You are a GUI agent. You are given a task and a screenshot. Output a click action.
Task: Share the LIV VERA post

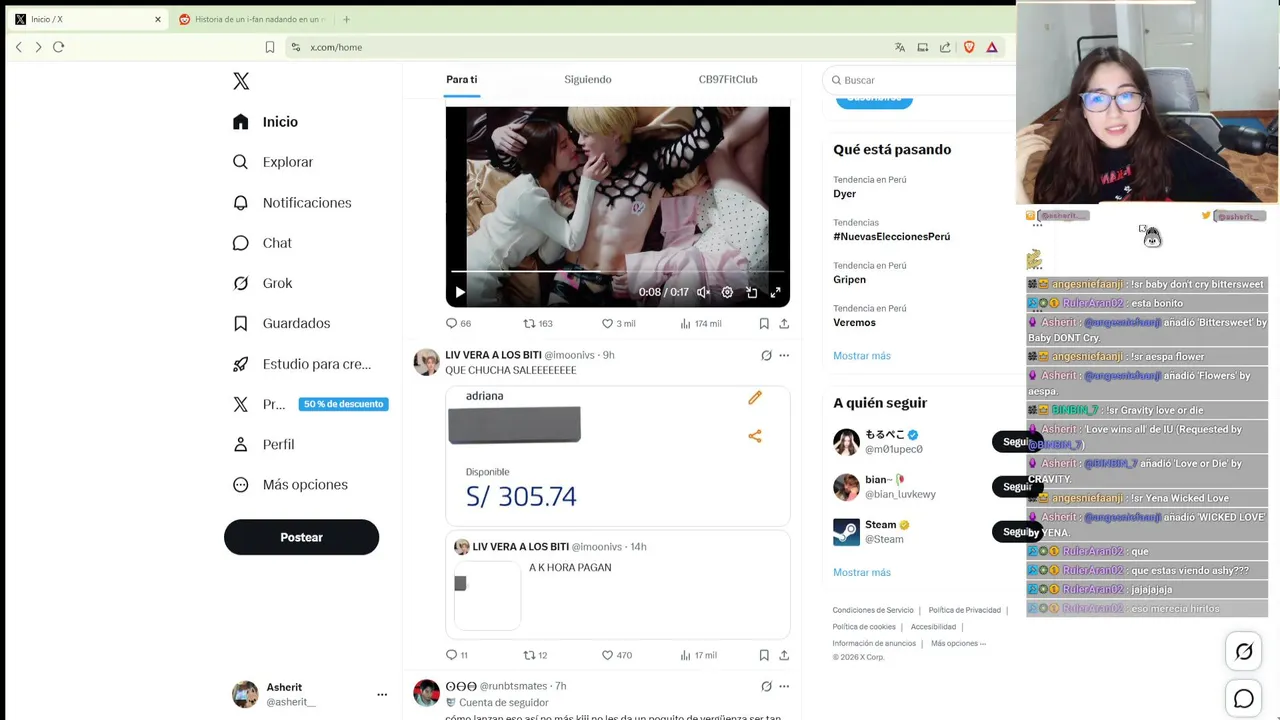784,655
